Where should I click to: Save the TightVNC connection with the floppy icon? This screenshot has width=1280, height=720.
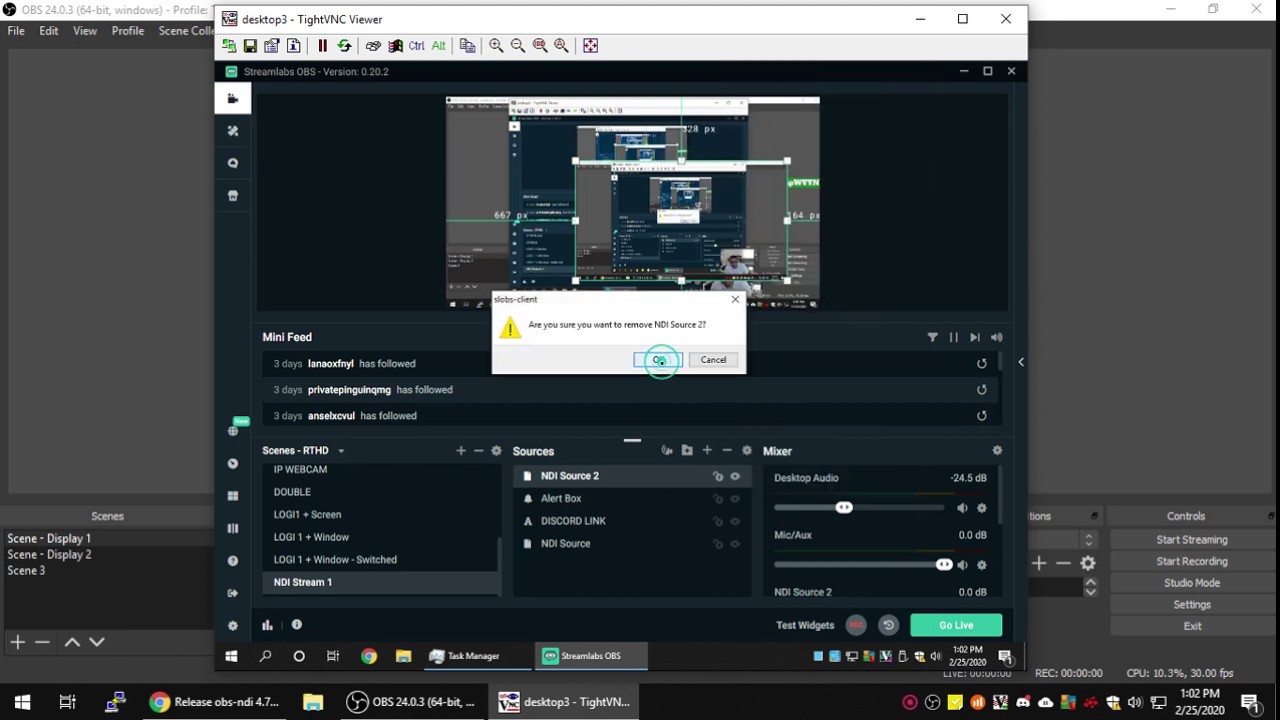tap(250, 45)
